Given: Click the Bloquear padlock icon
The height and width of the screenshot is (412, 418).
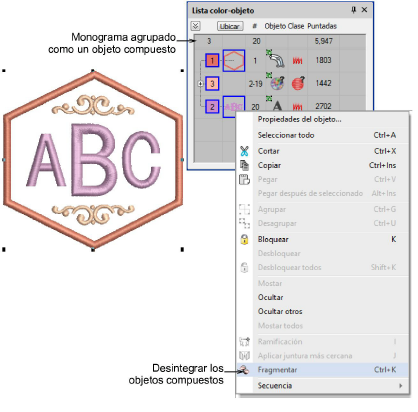Looking at the screenshot, I should point(244,239).
